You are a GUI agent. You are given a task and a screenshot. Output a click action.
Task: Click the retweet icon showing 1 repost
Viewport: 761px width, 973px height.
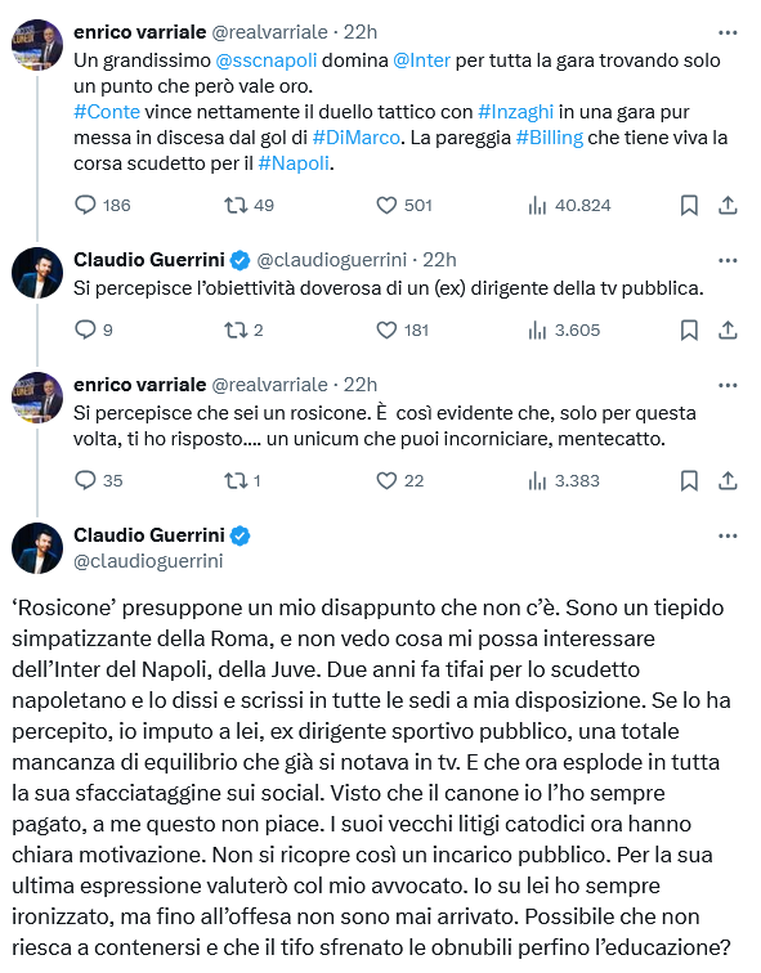pos(234,481)
